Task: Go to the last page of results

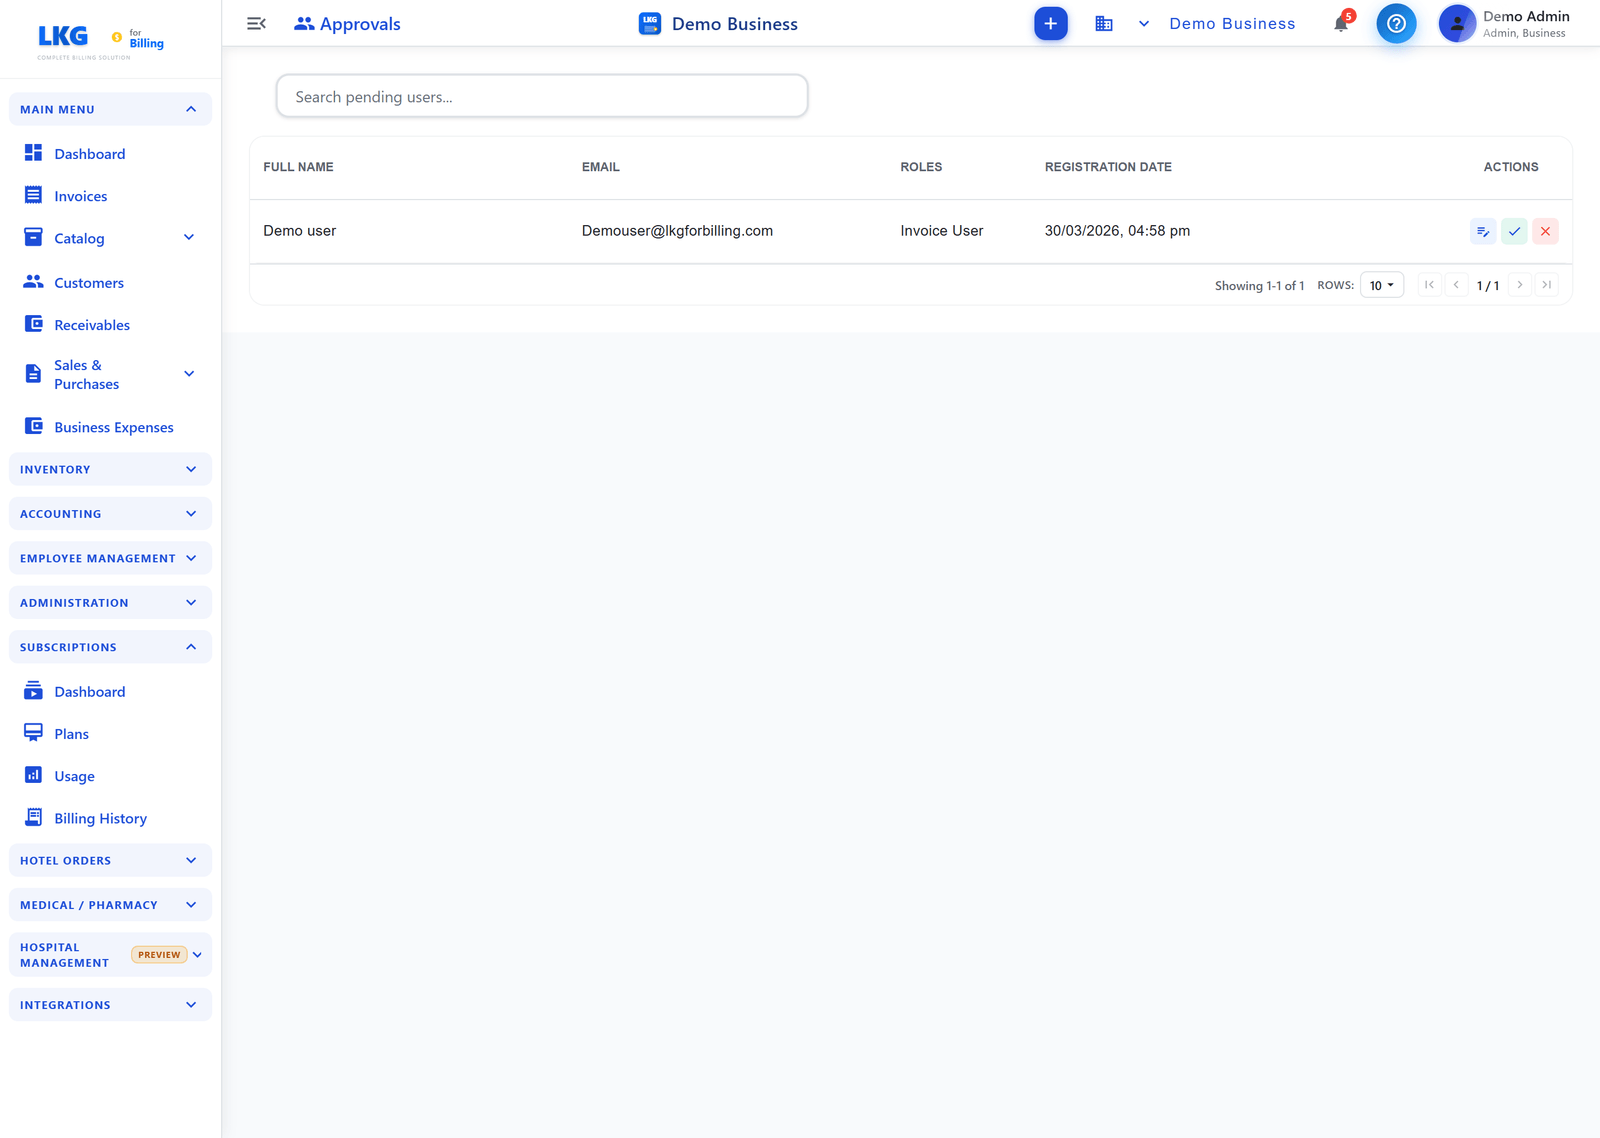Action: [1547, 285]
